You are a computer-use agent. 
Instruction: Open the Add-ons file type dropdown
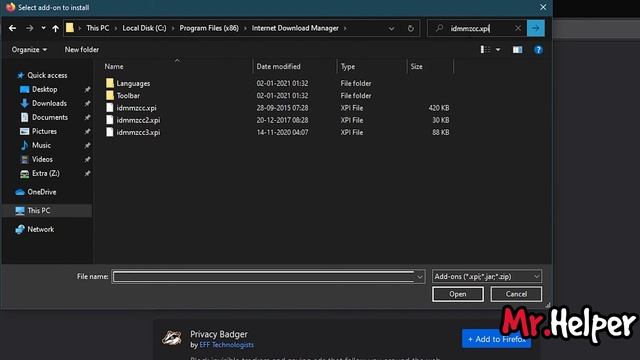pyautogui.click(x=487, y=277)
